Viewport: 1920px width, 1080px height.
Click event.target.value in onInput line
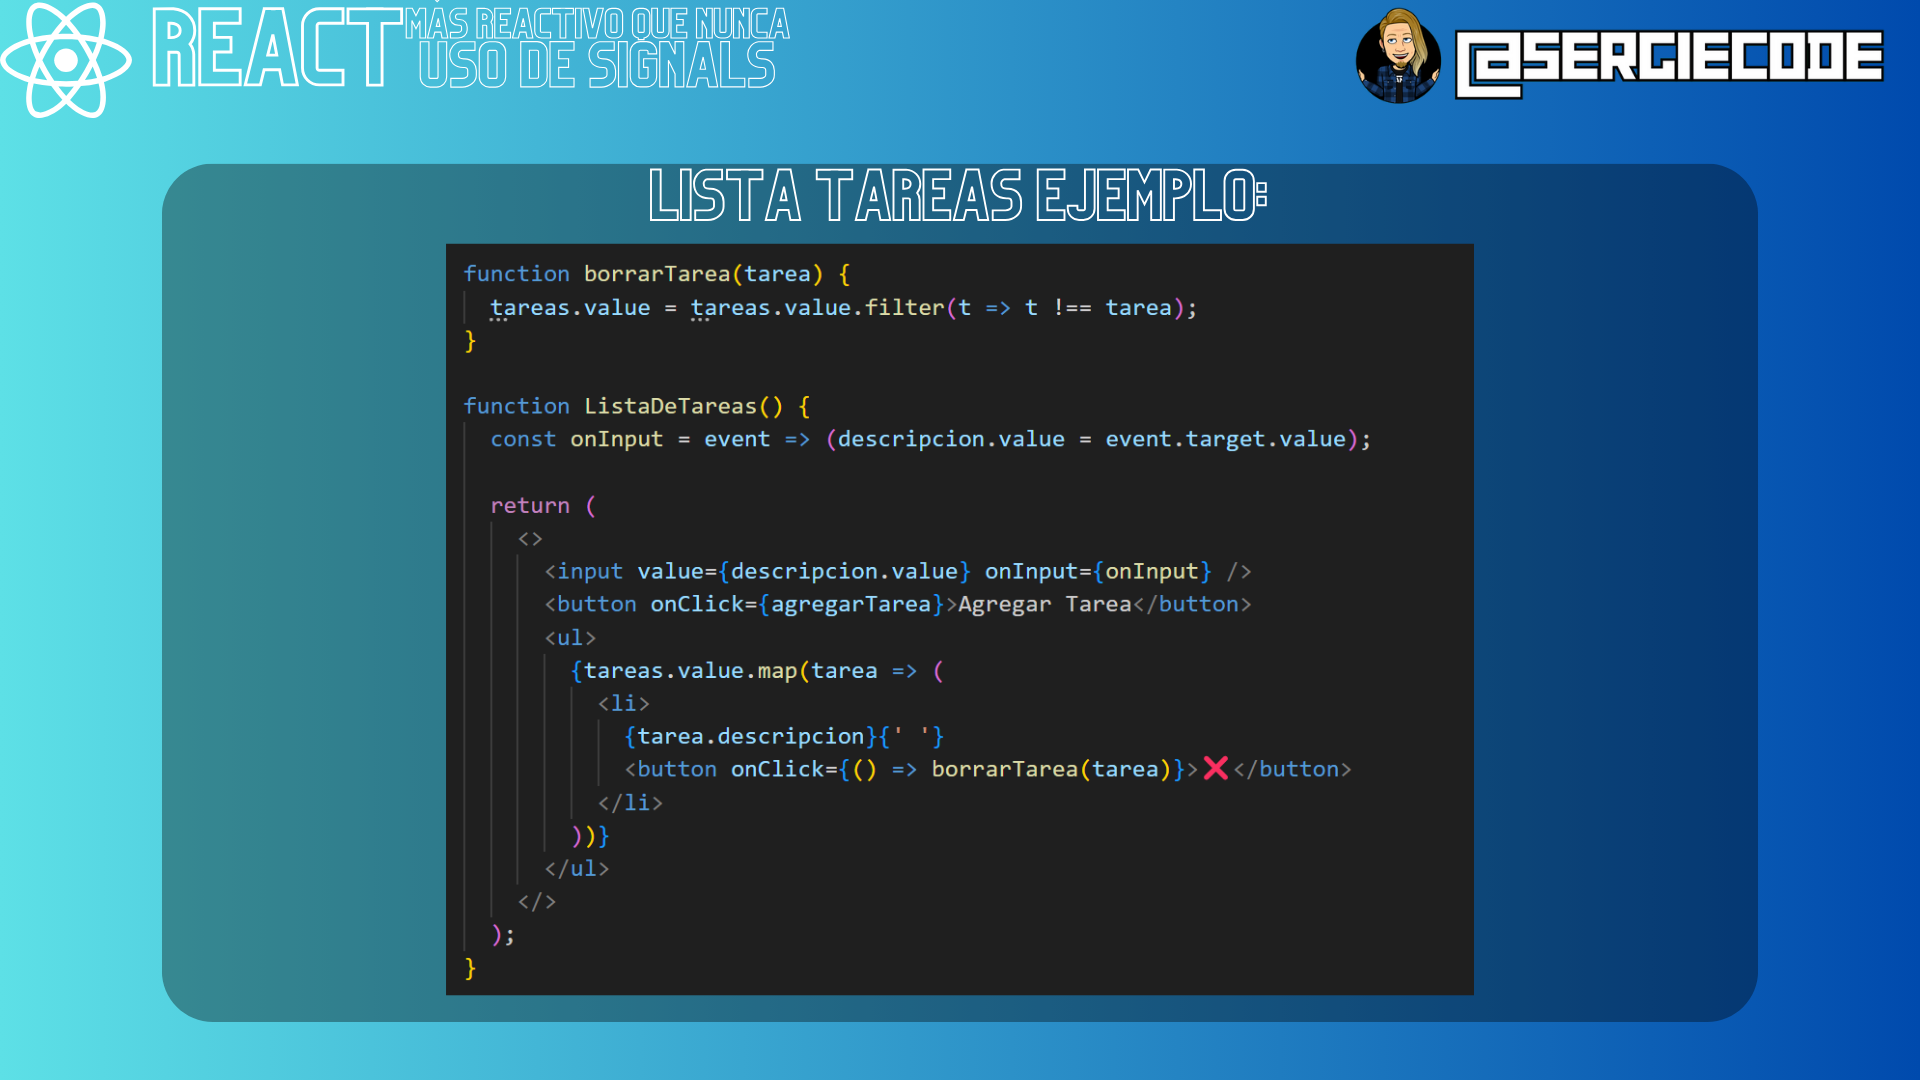tap(1225, 439)
